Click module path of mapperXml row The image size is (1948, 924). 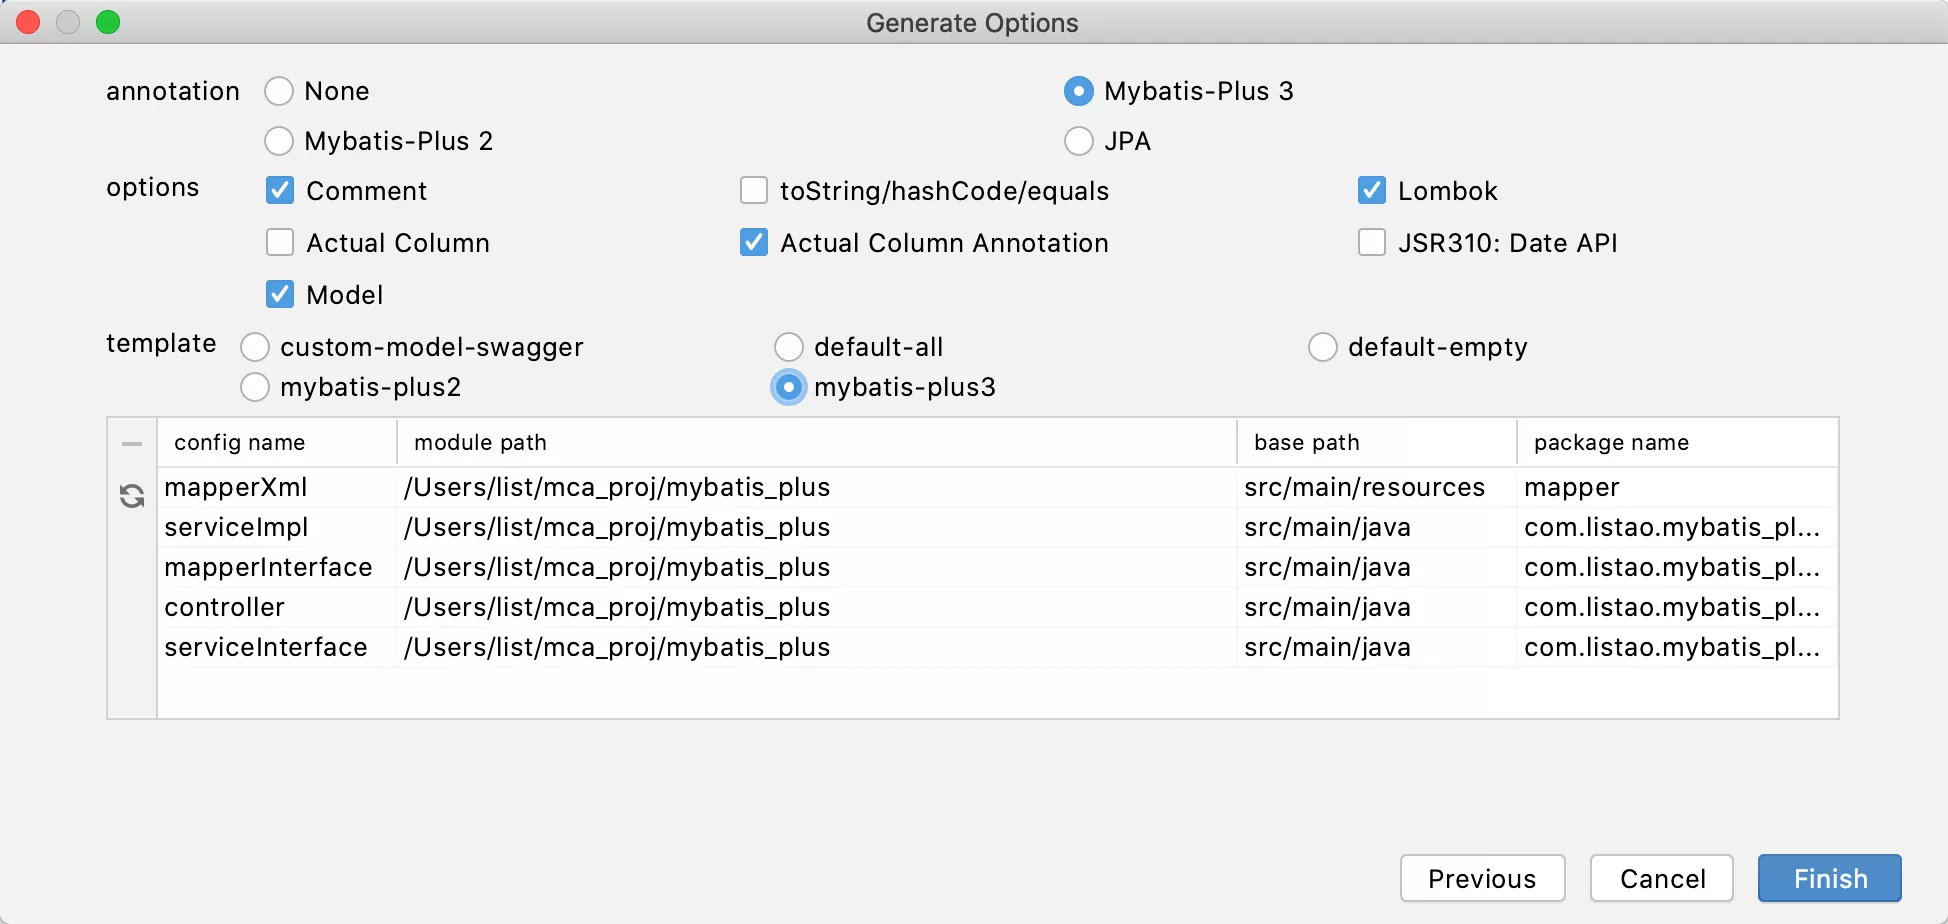(817, 487)
